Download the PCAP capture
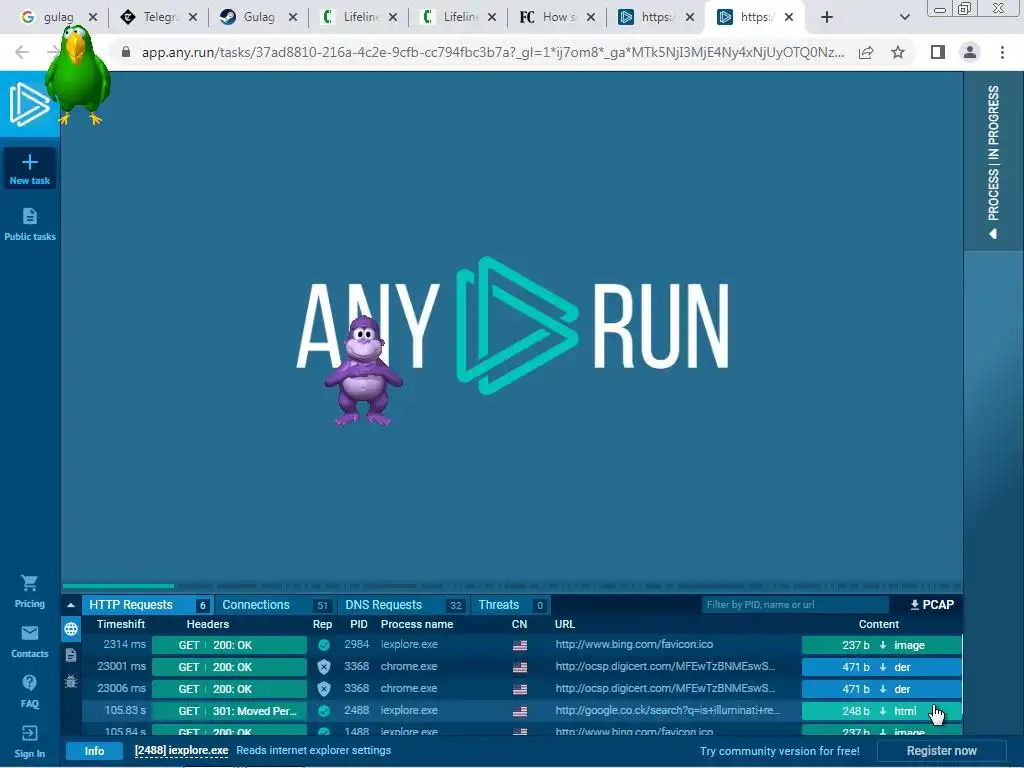The image size is (1024, 768). click(932, 605)
